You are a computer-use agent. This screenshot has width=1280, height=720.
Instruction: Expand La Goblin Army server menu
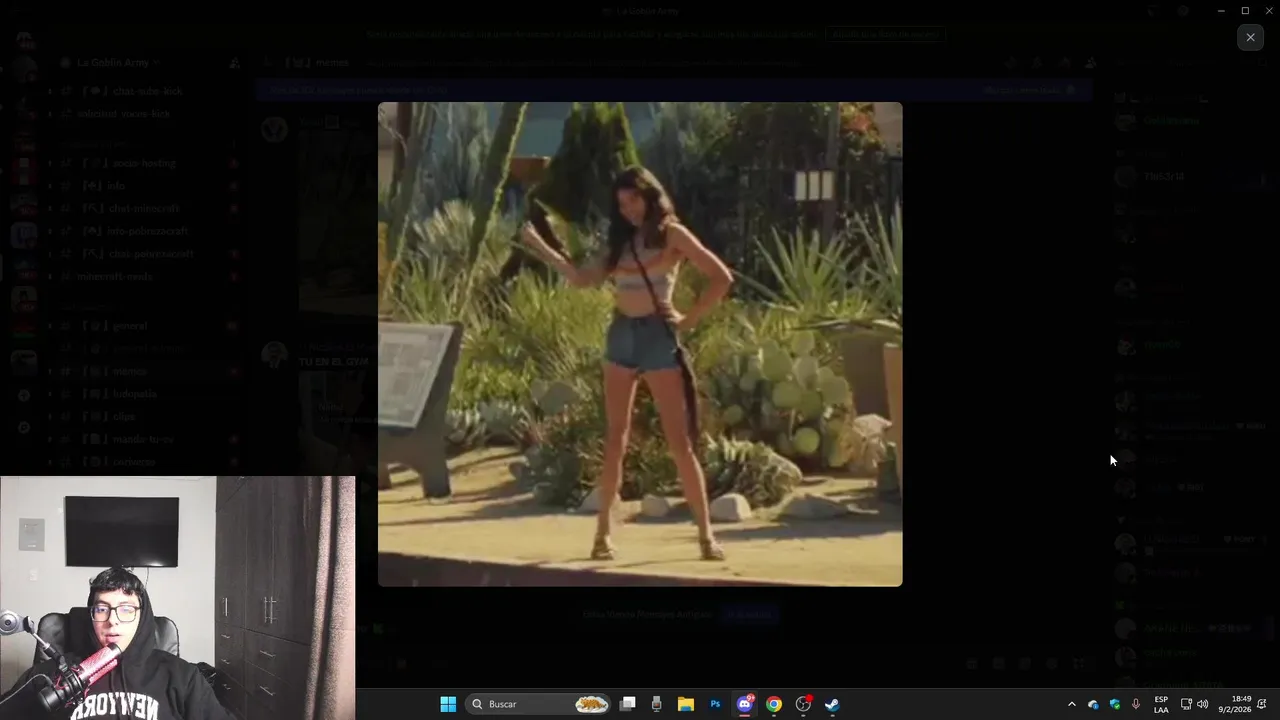tap(118, 62)
